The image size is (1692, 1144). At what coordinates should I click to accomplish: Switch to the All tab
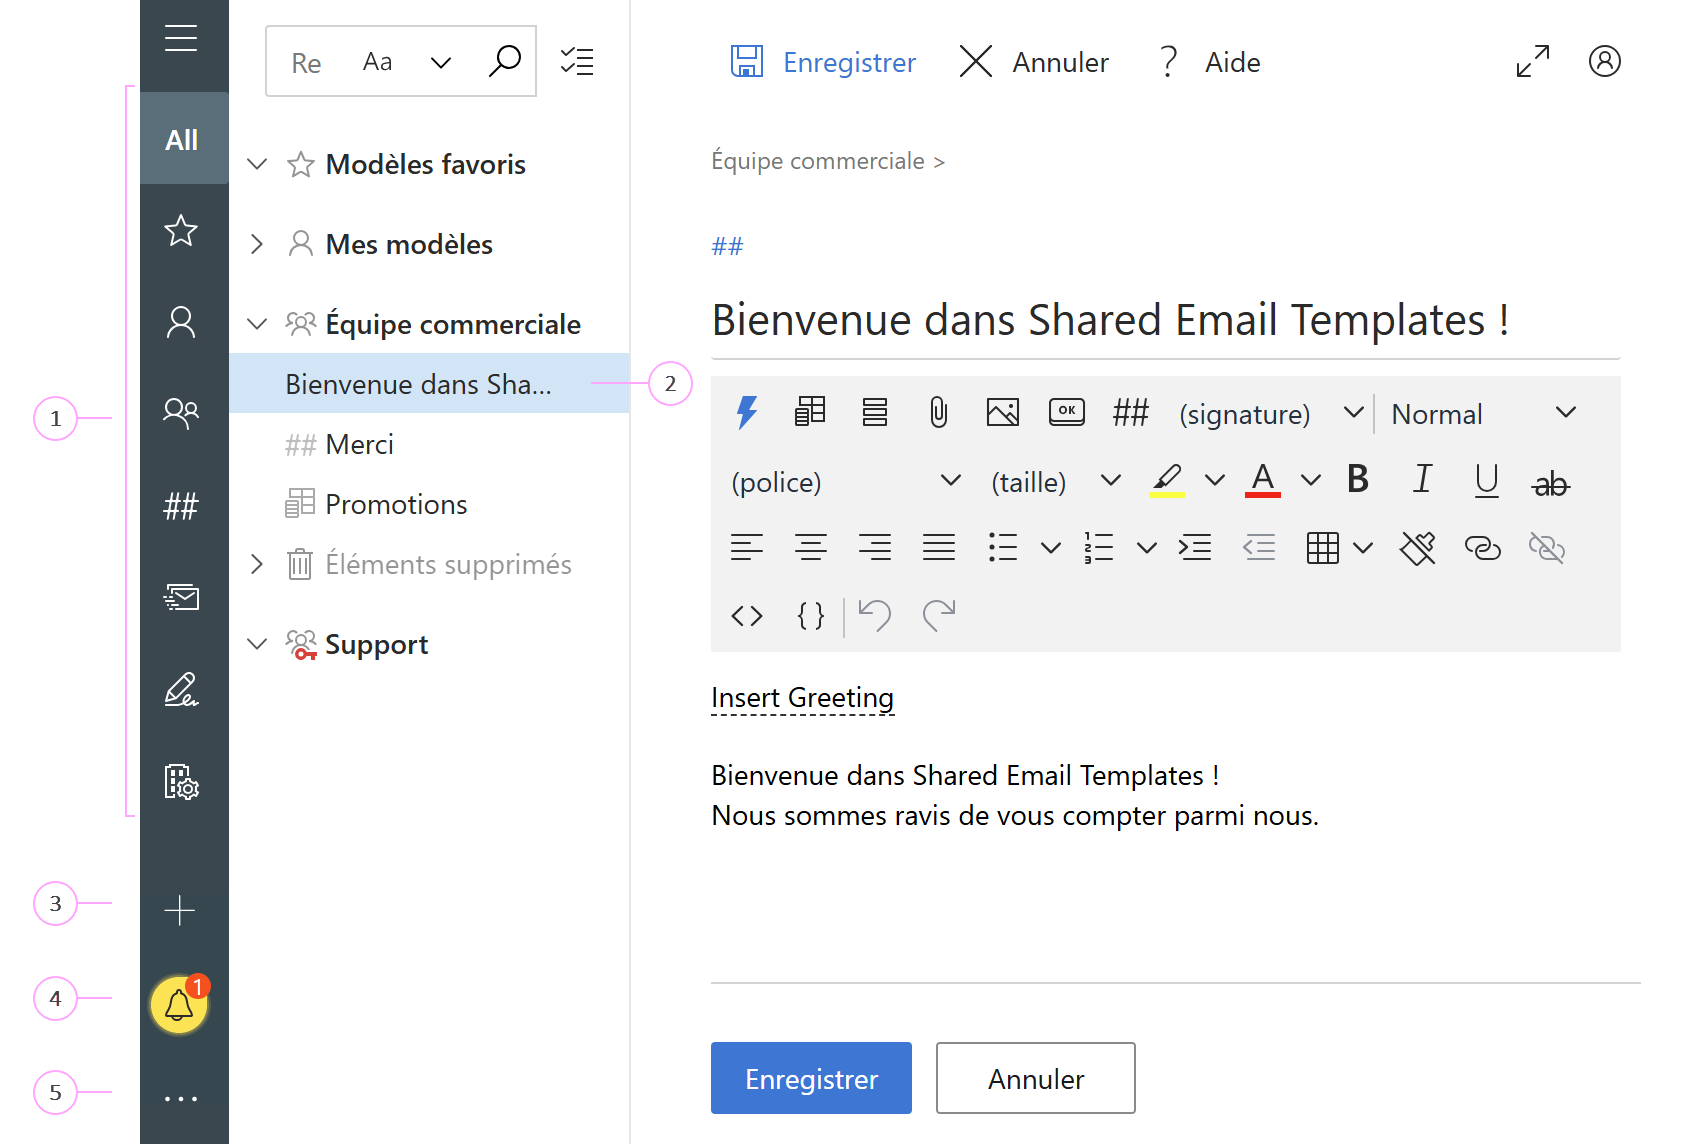point(182,139)
